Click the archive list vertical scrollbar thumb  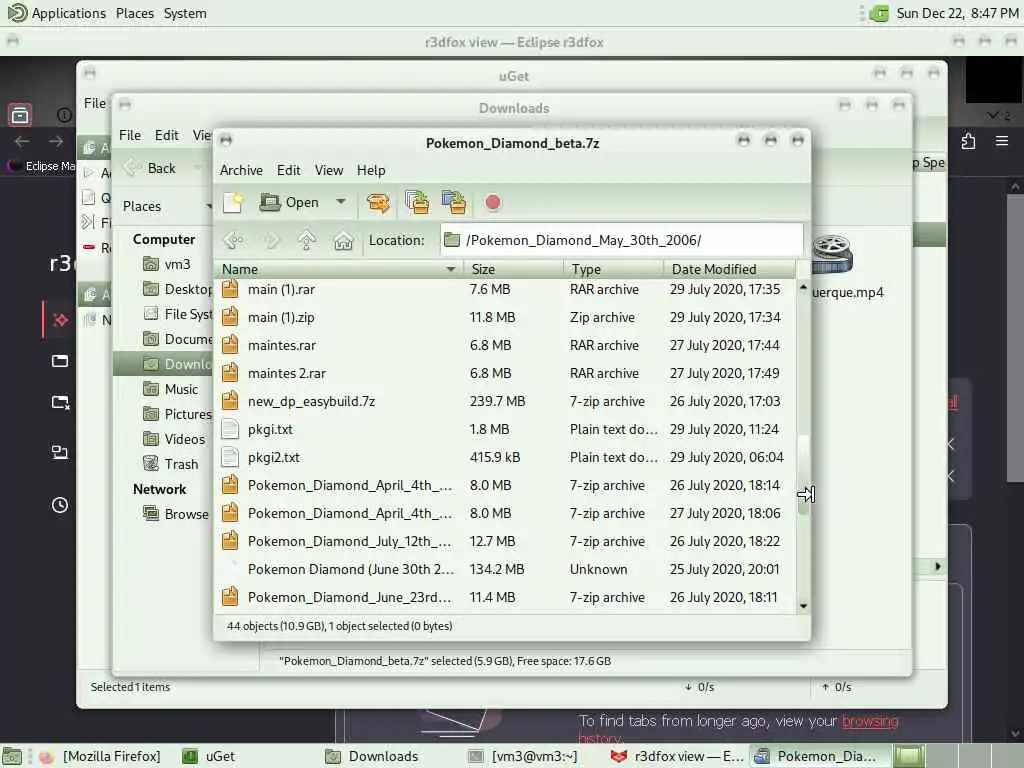803,475
